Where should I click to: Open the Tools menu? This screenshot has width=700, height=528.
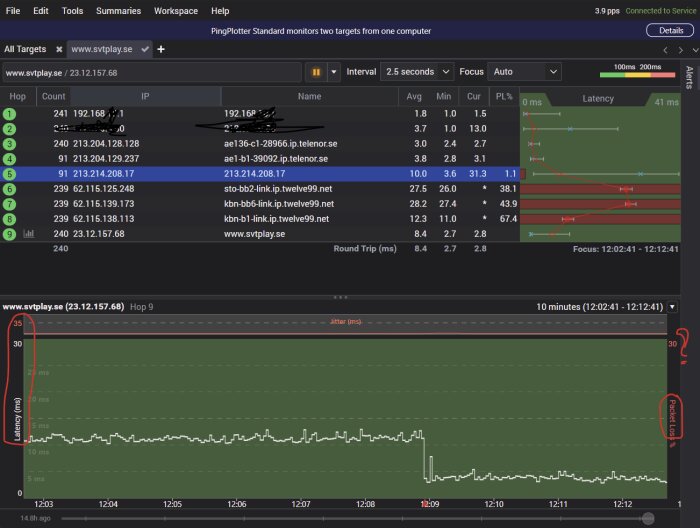(72, 11)
